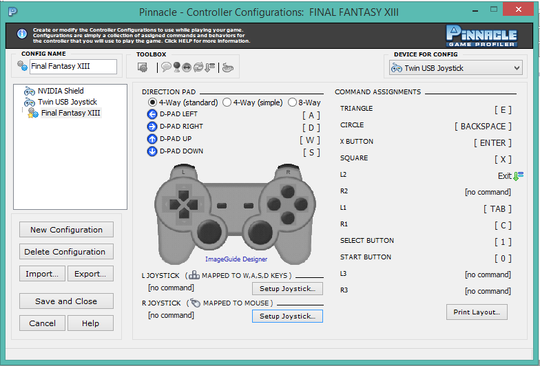Click the mouse icon in R JOYSTICK header
The width and height of the screenshot is (540, 366).
pyautogui.click(x=195, y=303)
